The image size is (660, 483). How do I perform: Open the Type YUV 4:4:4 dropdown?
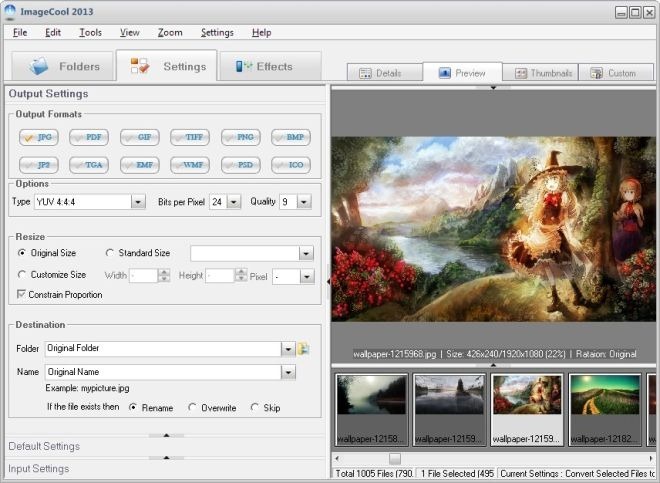[x=138, y=202]
